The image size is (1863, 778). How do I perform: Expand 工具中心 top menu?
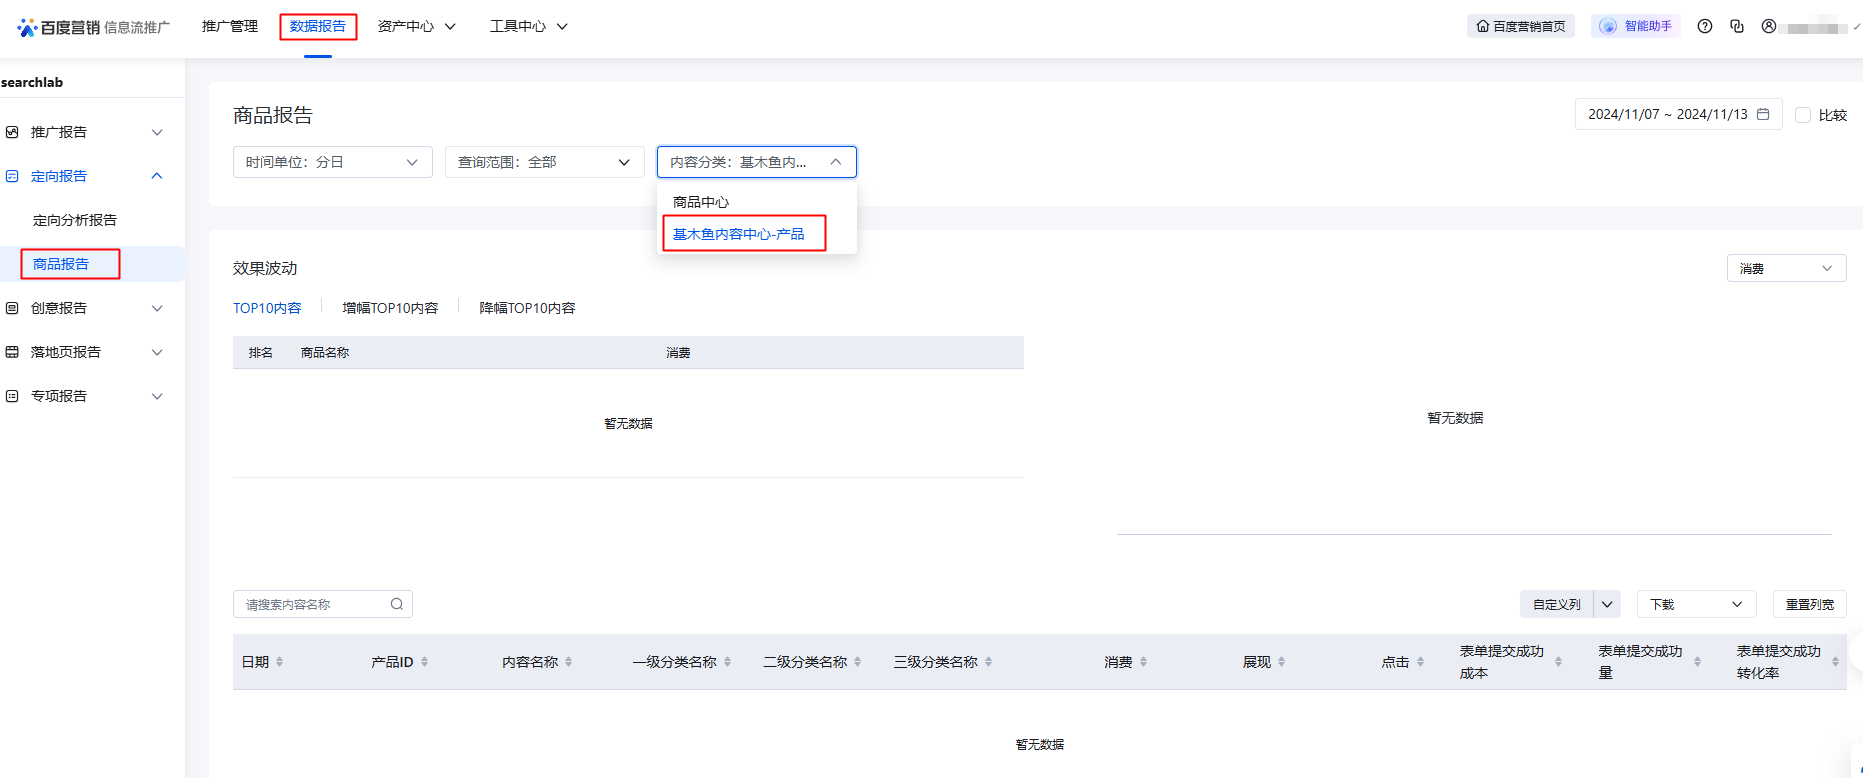click(x=529, y=26)
